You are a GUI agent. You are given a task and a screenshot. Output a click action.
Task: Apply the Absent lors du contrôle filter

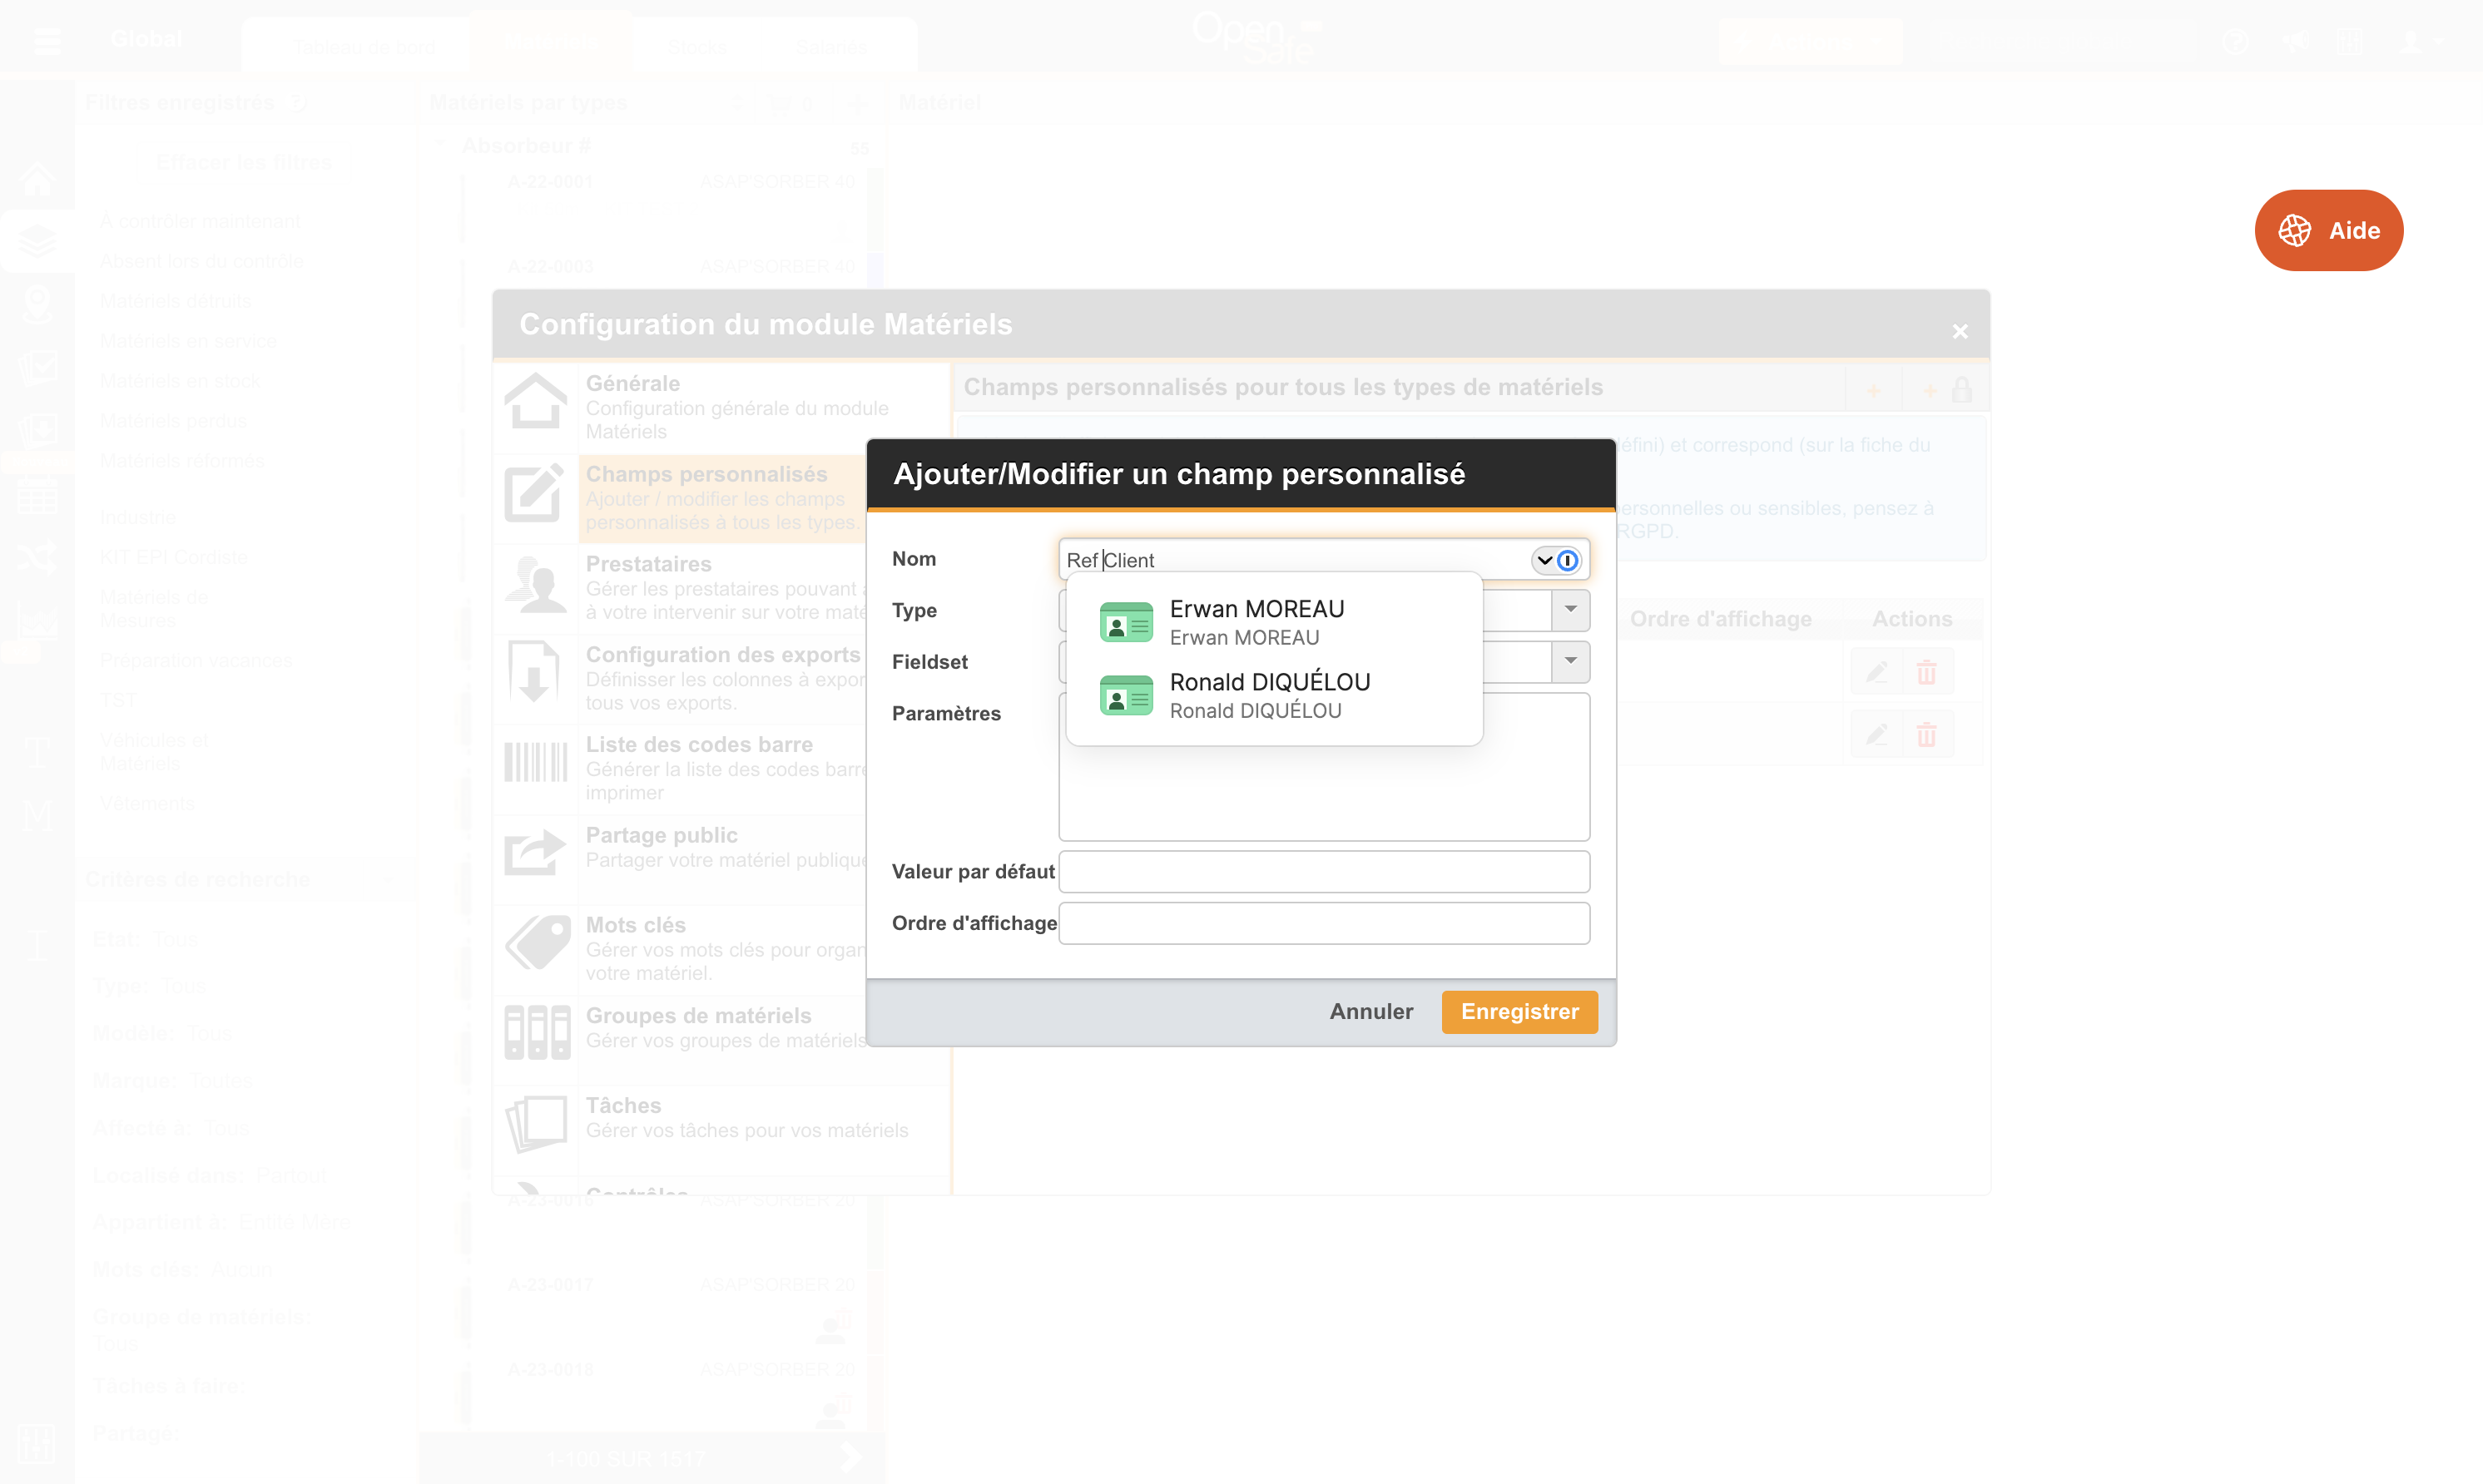pos(201,261)
